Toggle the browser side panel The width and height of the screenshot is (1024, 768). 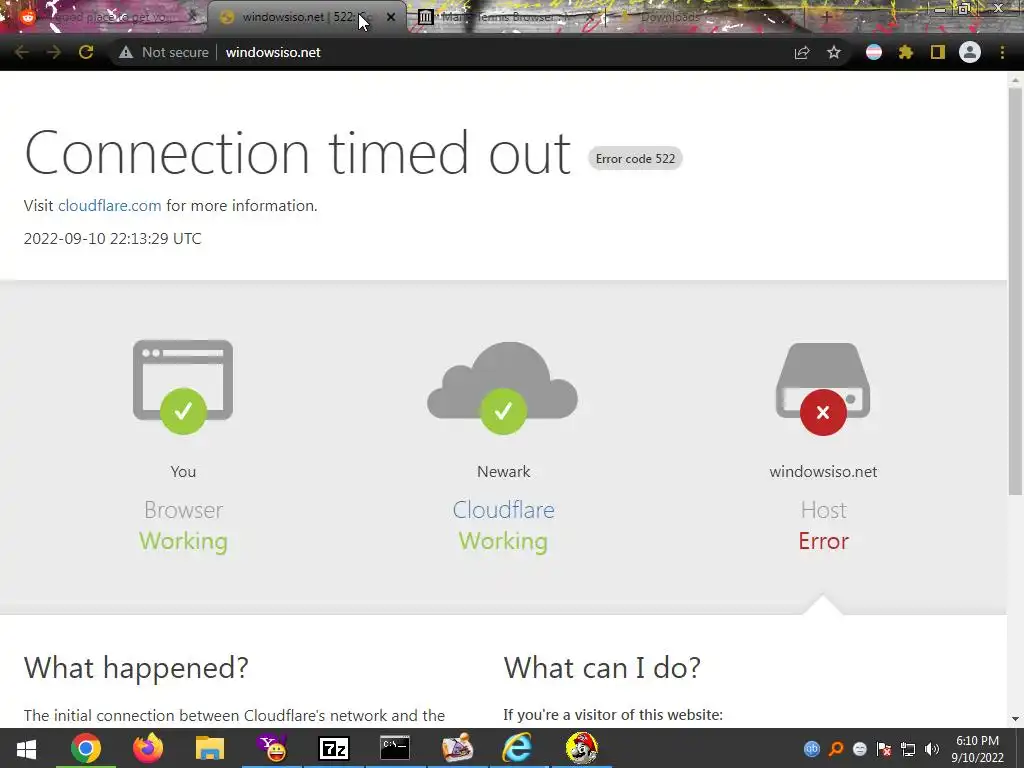click(938, 52)
